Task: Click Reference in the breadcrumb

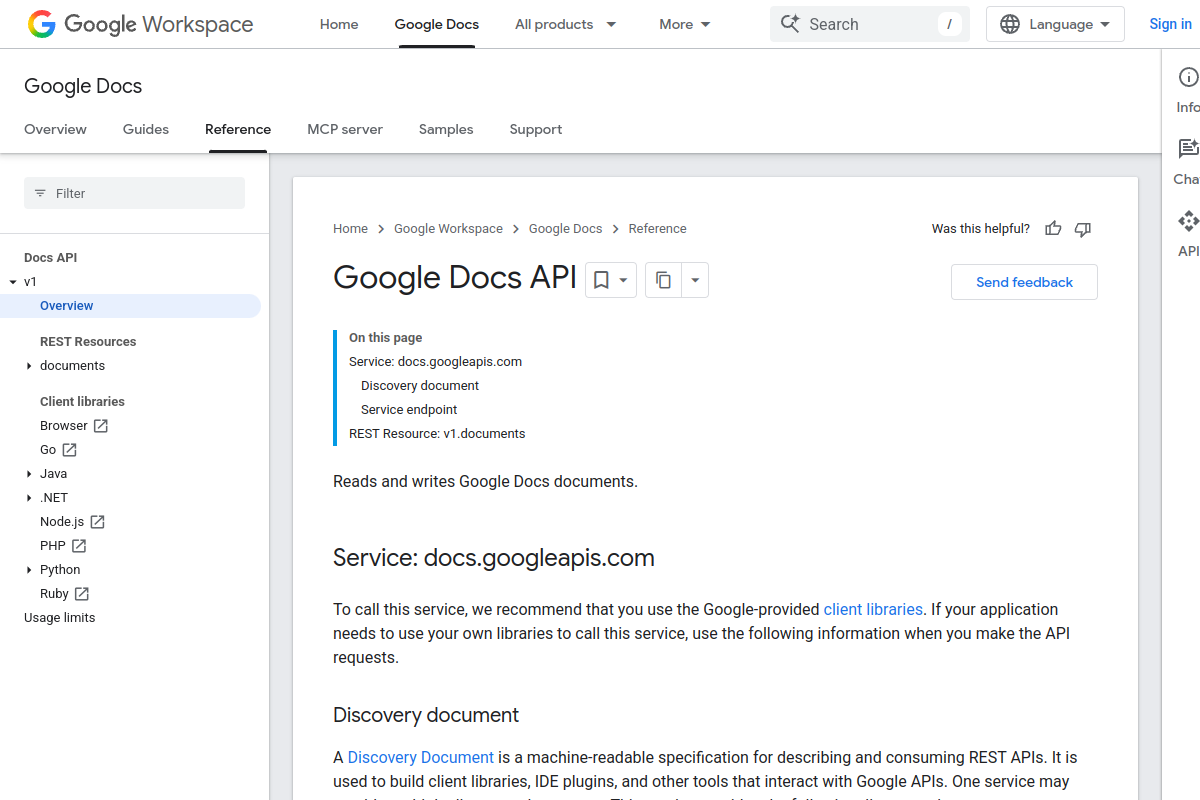Action: coord(657,229)
